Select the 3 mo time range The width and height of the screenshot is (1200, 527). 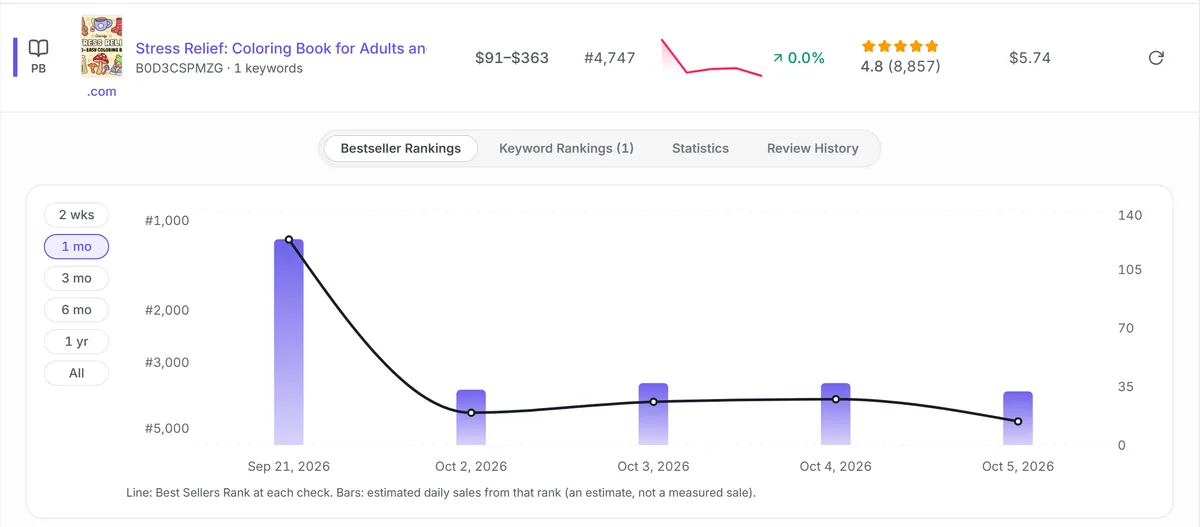click(76, 278)
